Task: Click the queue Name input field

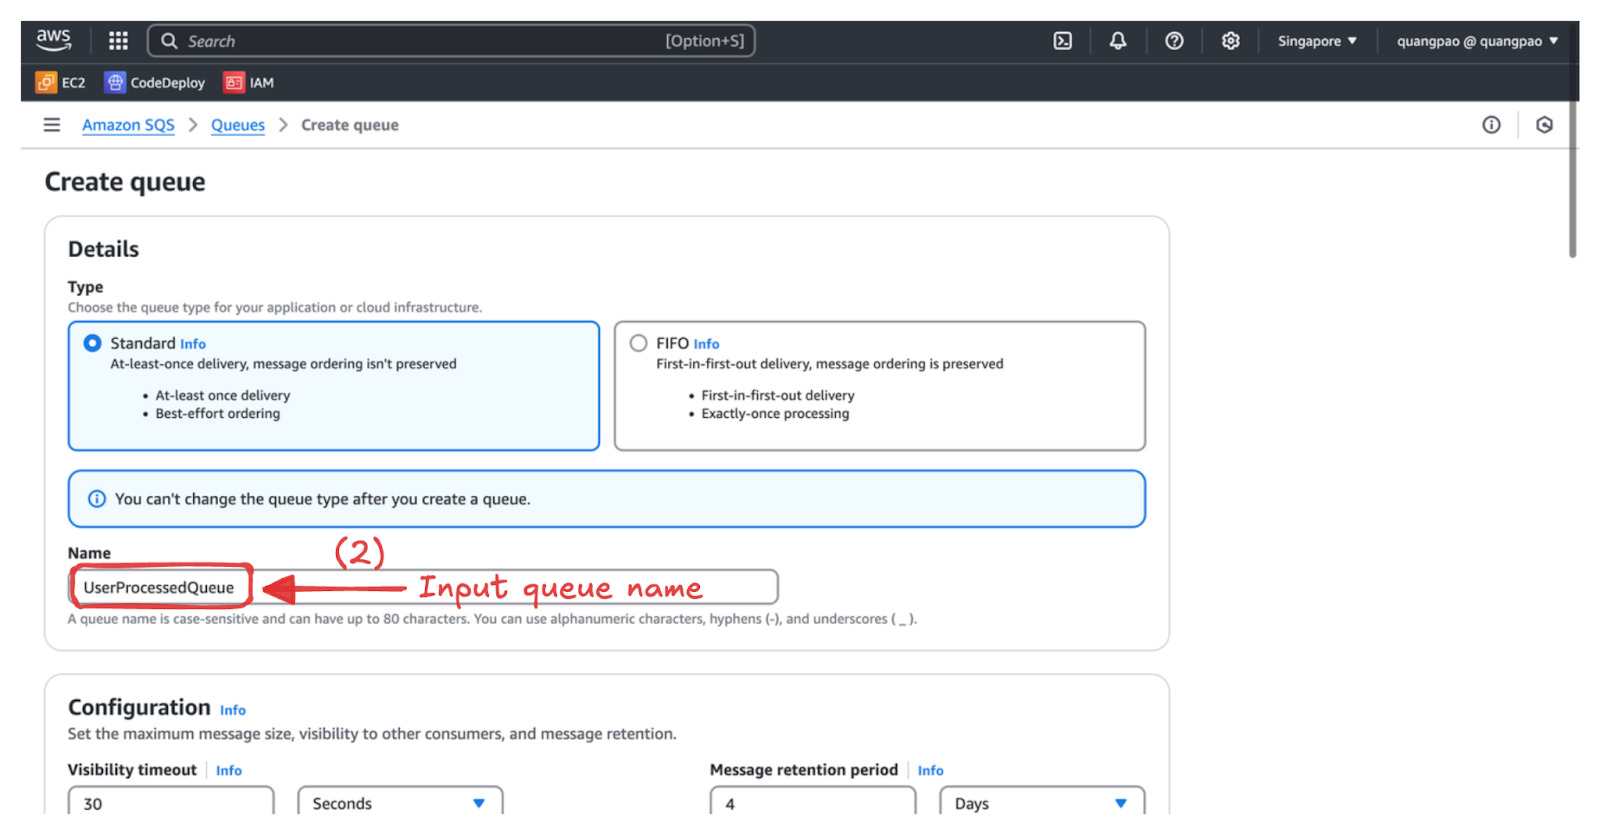Action: tap(423, 587)
